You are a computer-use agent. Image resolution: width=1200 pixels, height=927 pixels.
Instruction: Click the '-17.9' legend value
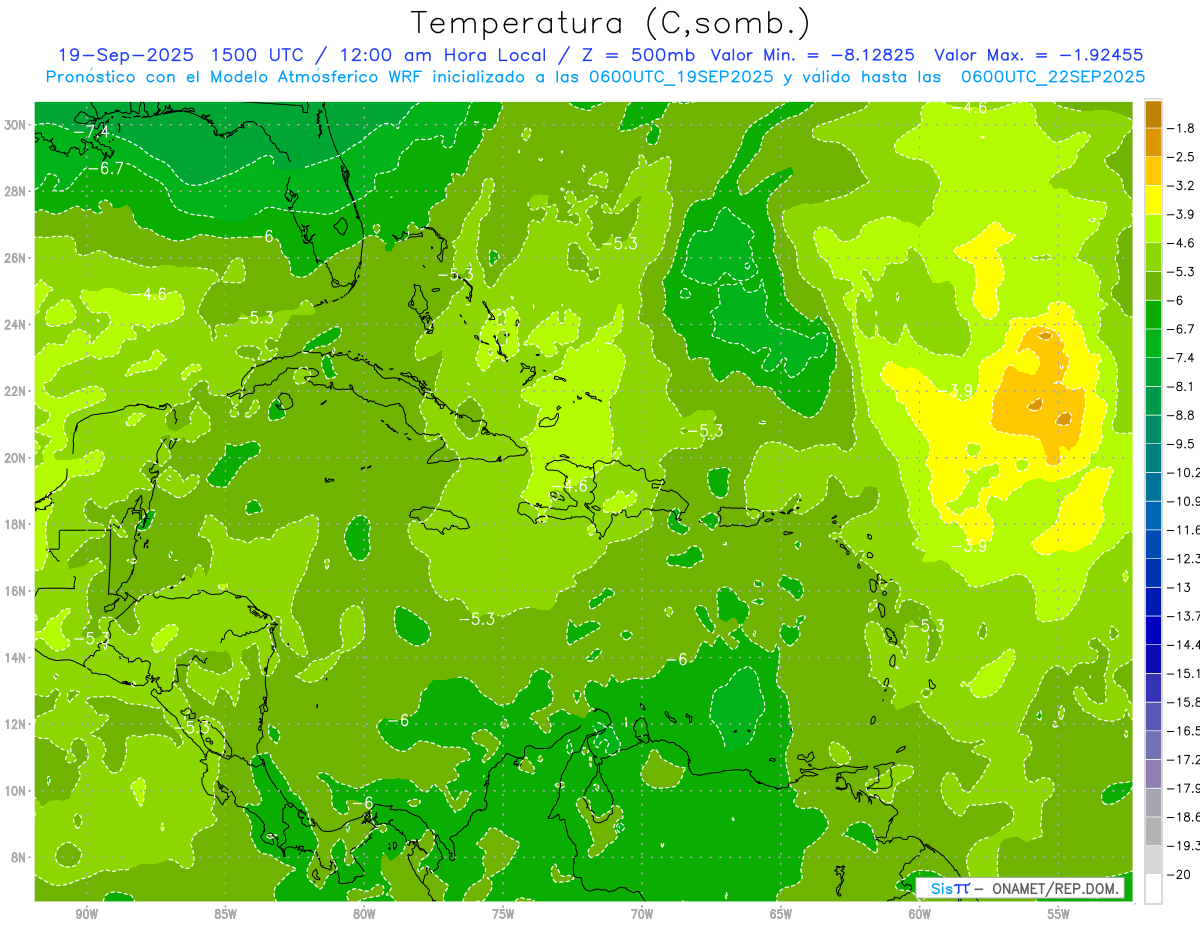(x=1184, y=788)
